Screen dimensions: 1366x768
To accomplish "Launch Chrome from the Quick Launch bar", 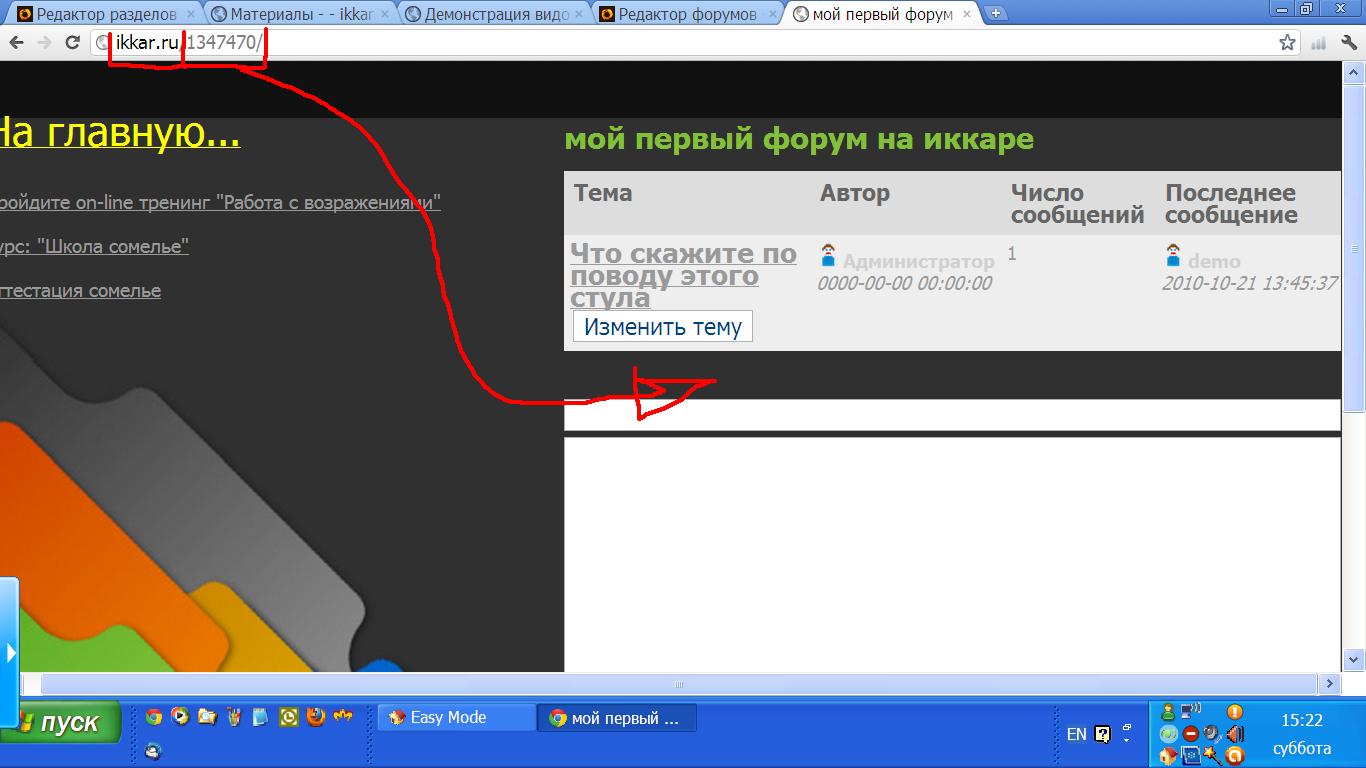I will pyautogui.click(x=153, y=717).
